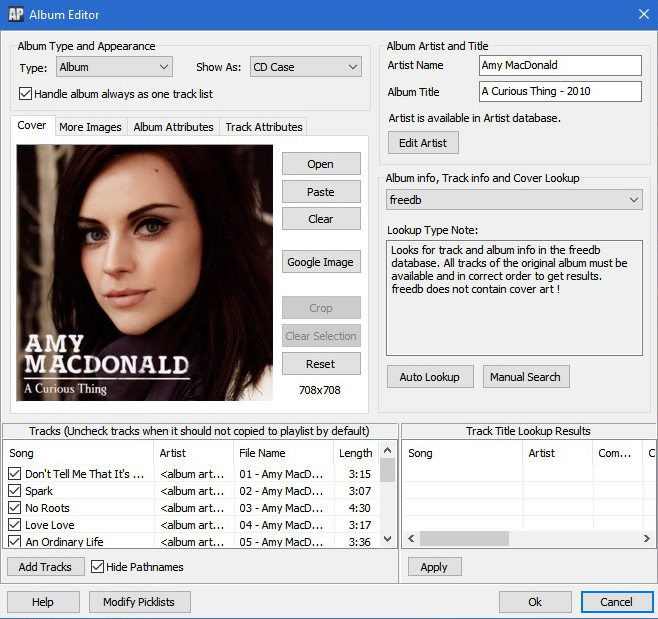Click the Add Tracks button
Viewport: 658px width, 619px height.
(x=45, y=567)
